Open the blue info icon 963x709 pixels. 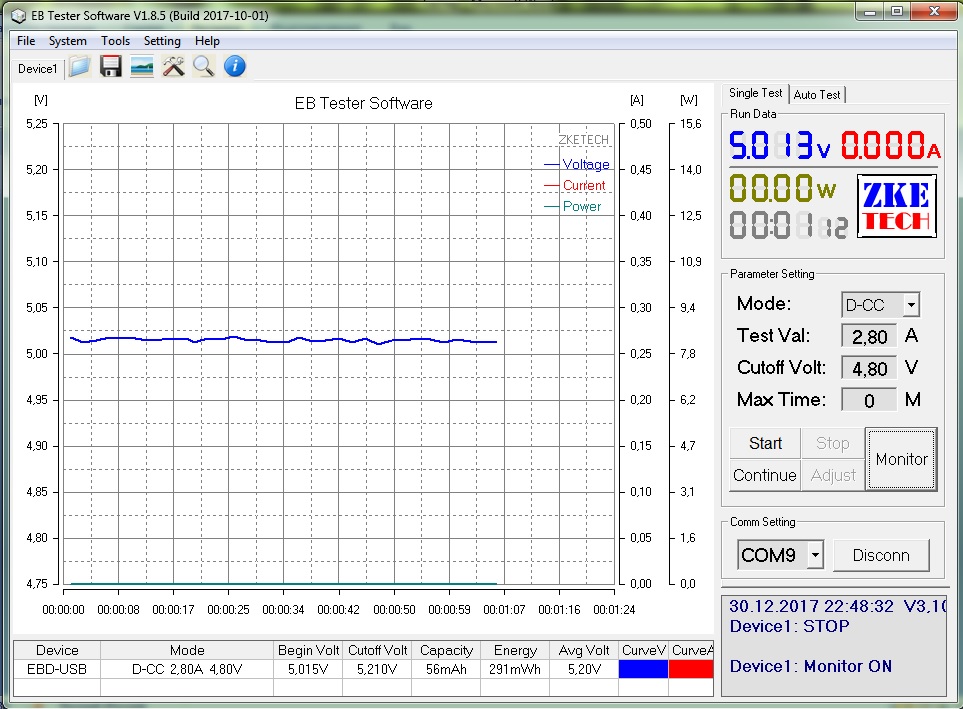coord(235,66)
